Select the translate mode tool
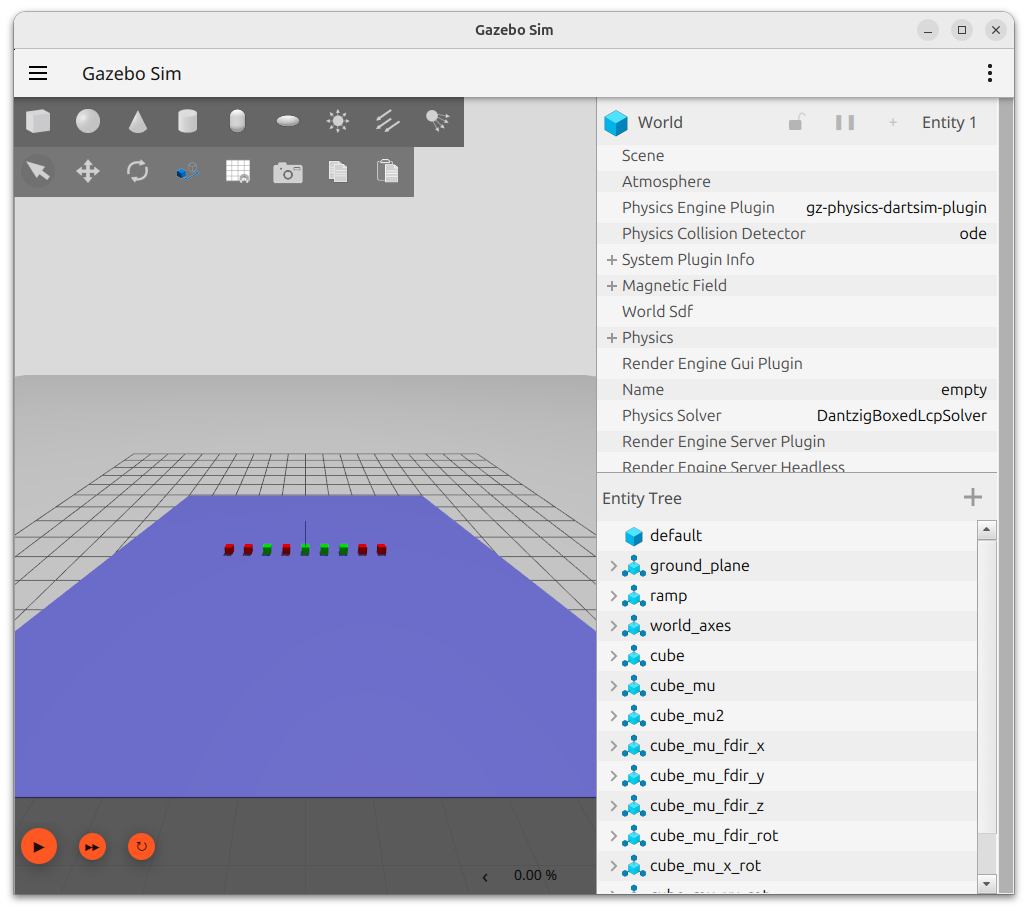1028x911 pixels. pyautogui.click(x=88, y=172)
